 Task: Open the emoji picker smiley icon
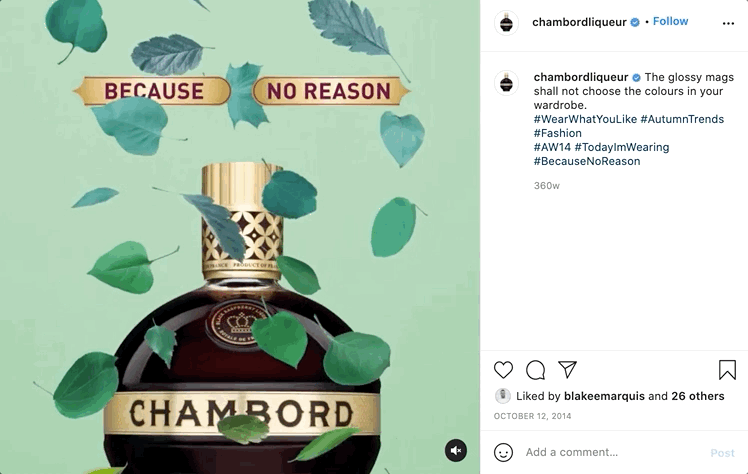[503, 453]
